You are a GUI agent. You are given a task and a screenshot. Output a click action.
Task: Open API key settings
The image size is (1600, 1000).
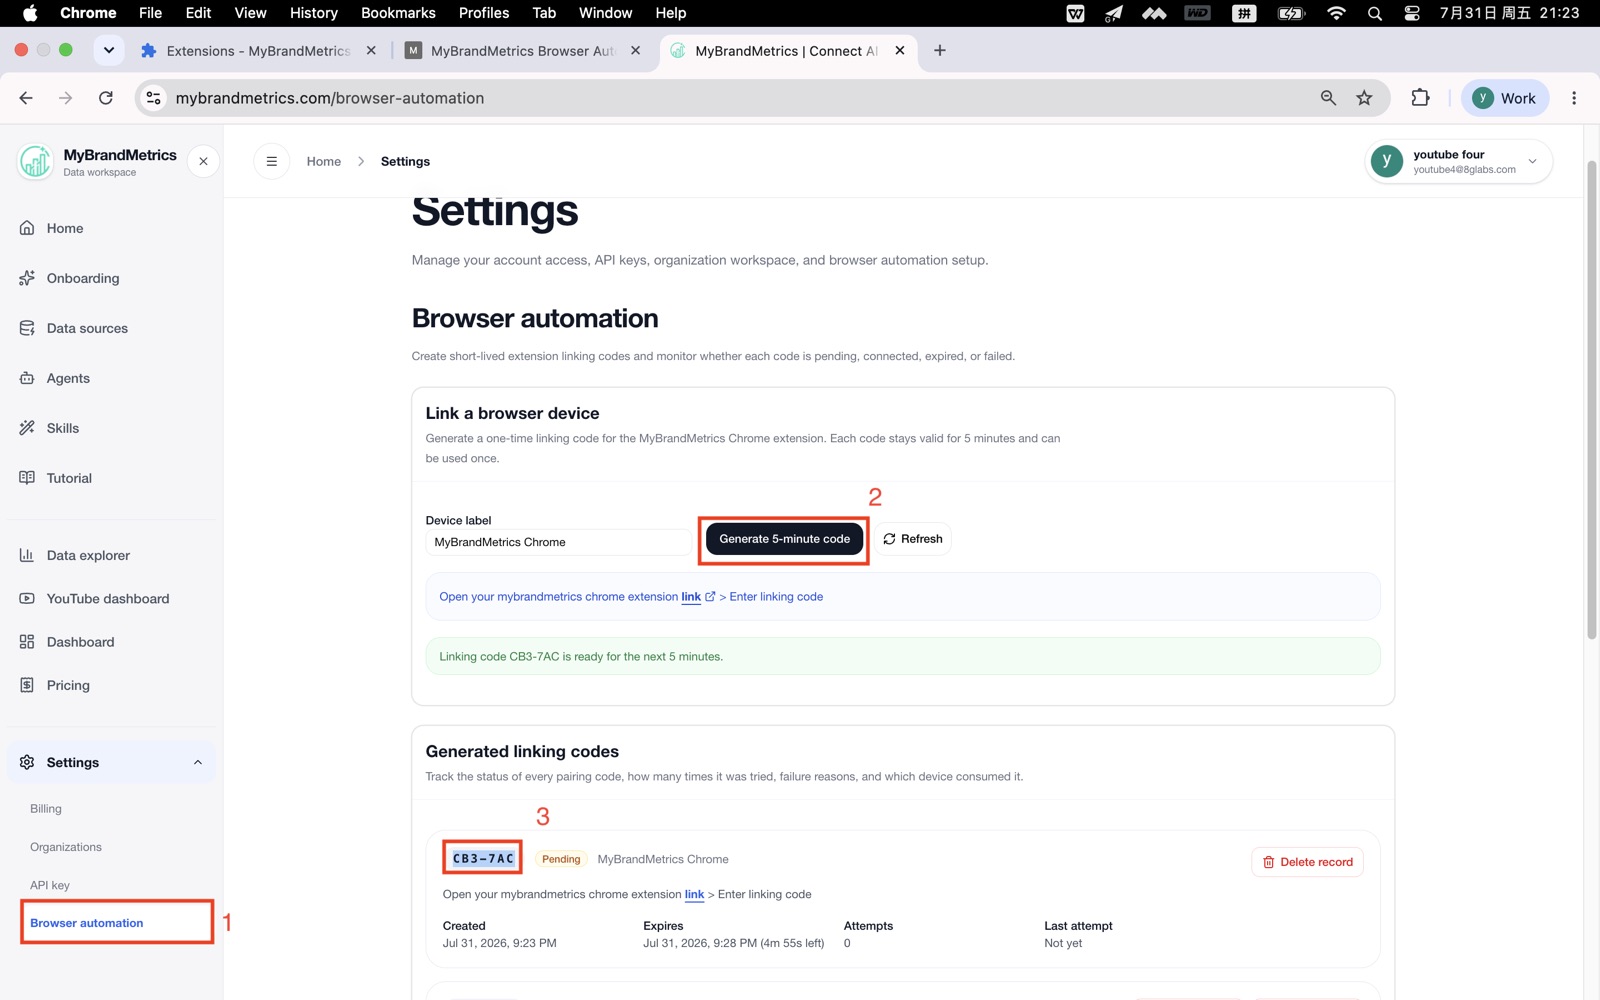[x=50, y=885]
